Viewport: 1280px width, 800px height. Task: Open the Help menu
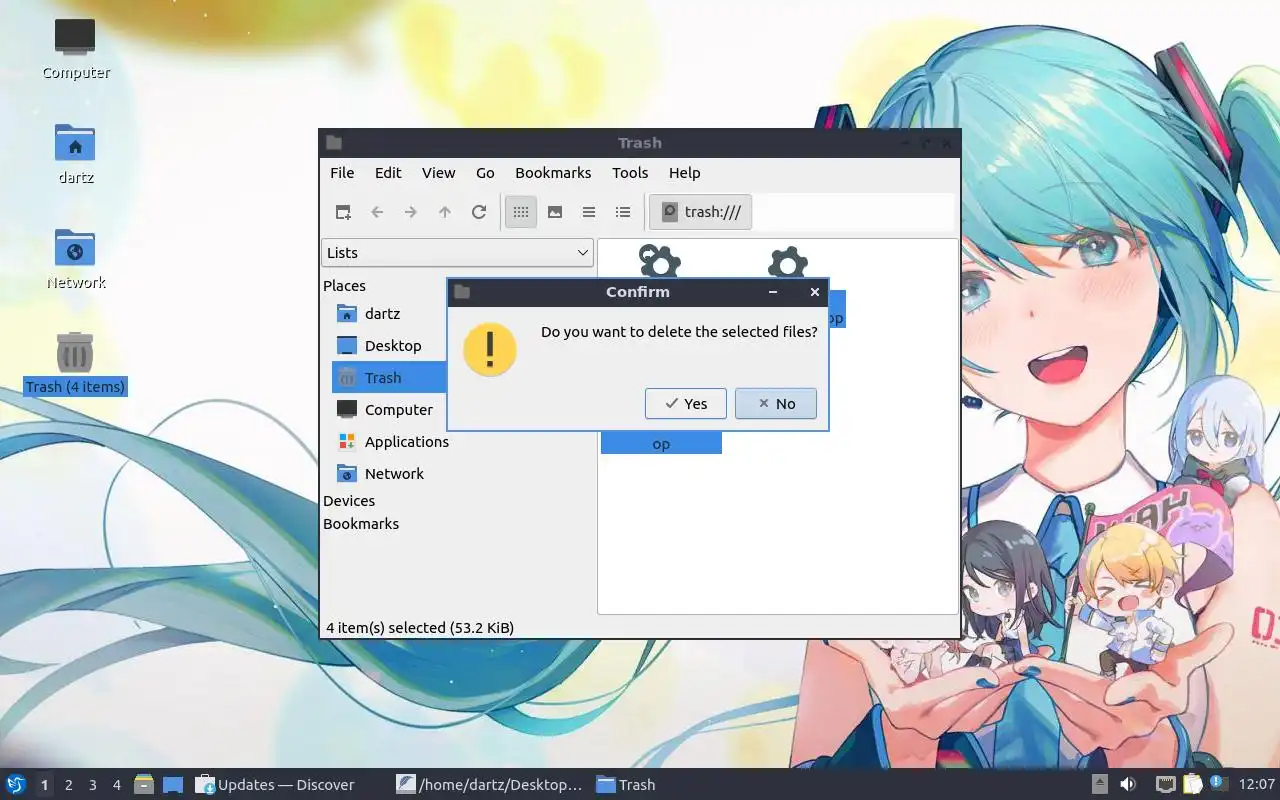[684, 173]
